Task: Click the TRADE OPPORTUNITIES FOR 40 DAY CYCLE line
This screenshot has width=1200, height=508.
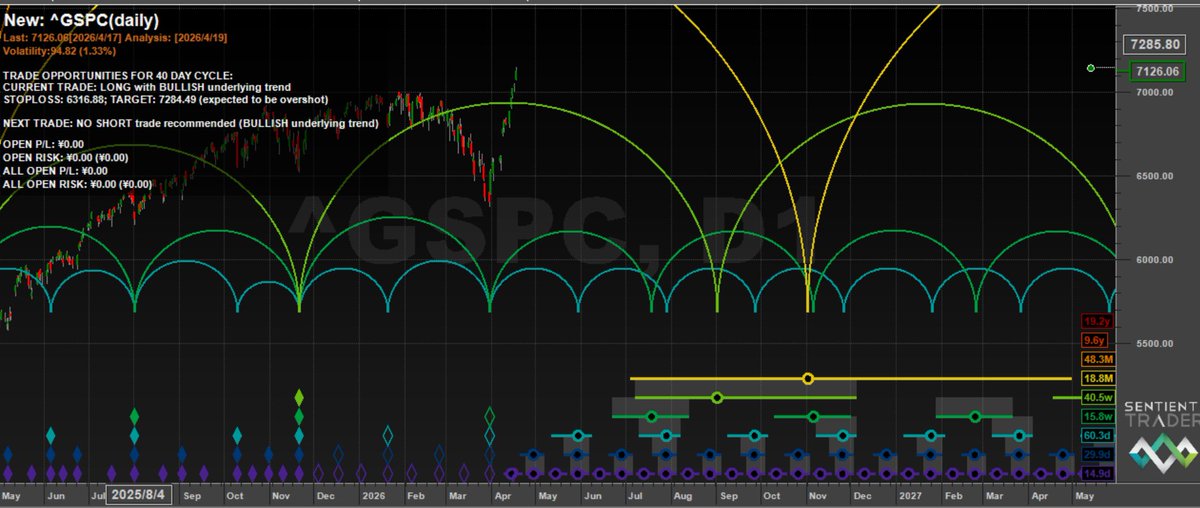Action: tap(118, 75)
